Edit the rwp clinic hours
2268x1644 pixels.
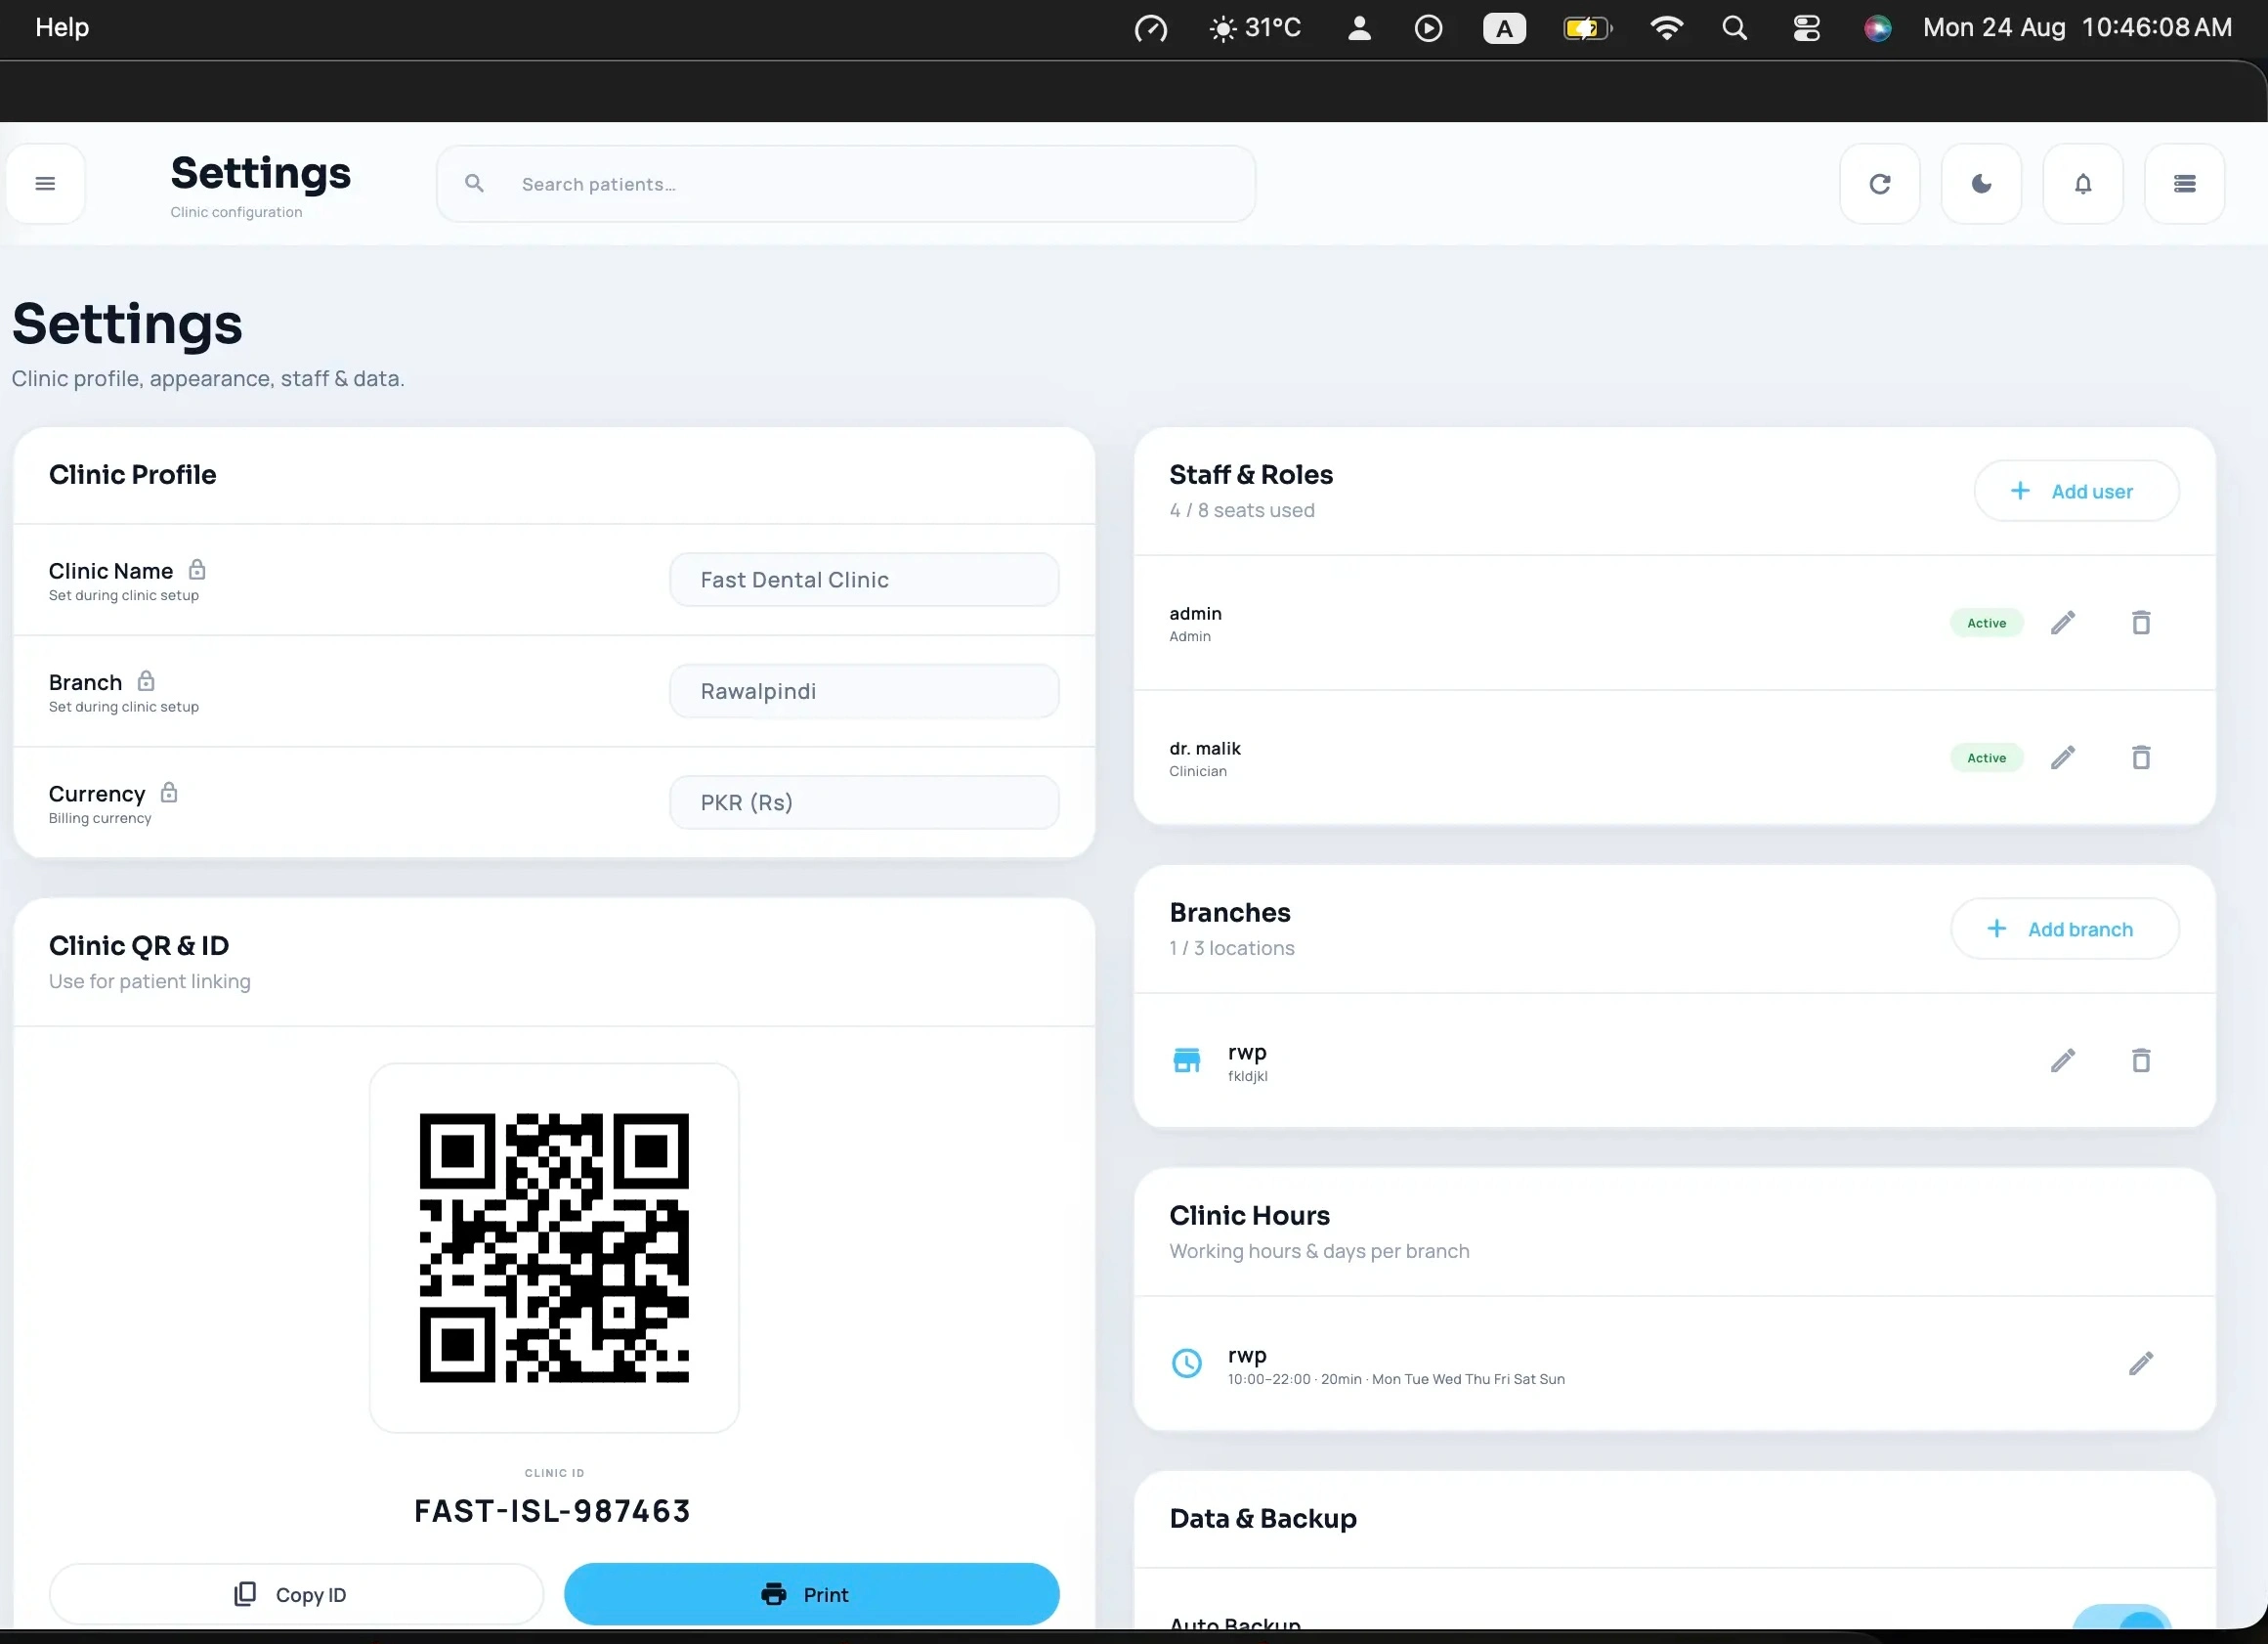coord(2141,1364)
